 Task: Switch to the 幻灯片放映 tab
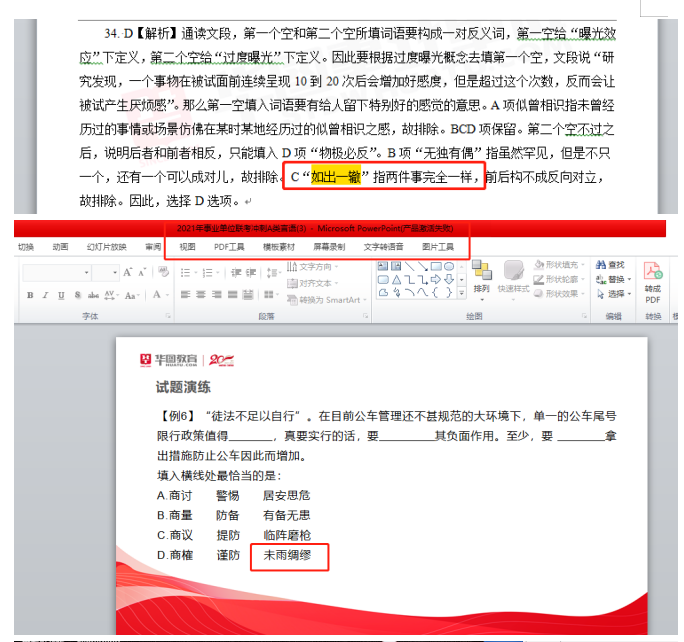[x=107, y=246]
